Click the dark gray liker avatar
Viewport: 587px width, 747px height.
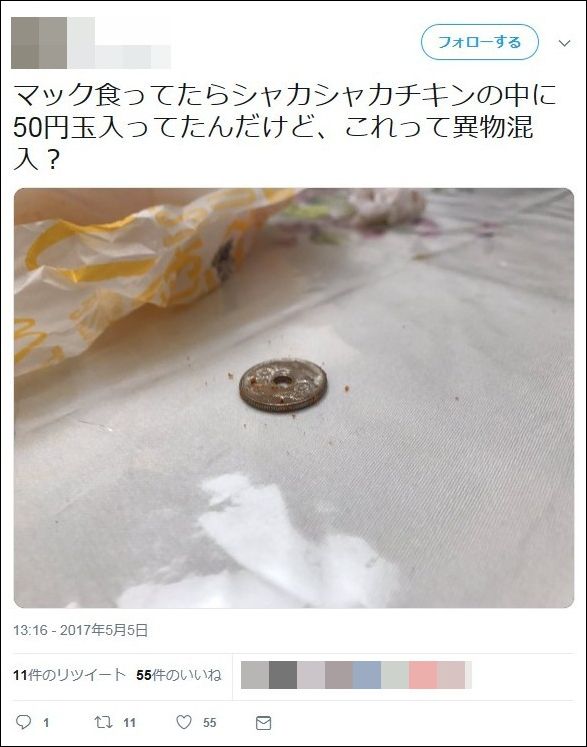coord(283,675)
